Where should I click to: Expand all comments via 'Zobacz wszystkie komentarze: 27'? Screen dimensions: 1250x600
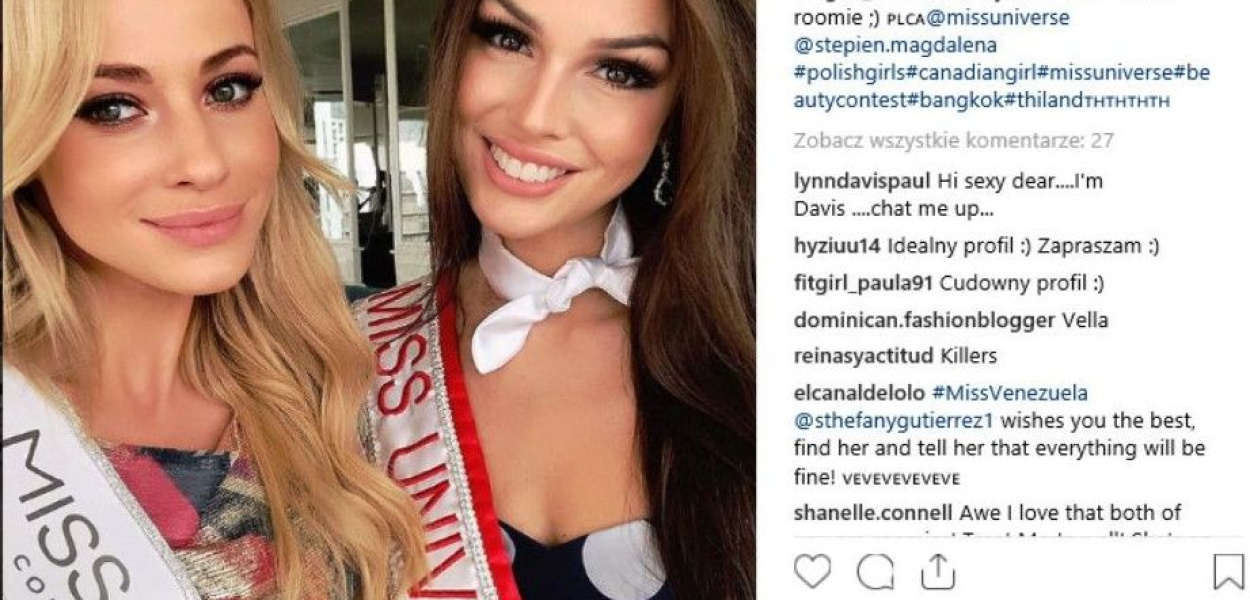click(x=953, y=141)
